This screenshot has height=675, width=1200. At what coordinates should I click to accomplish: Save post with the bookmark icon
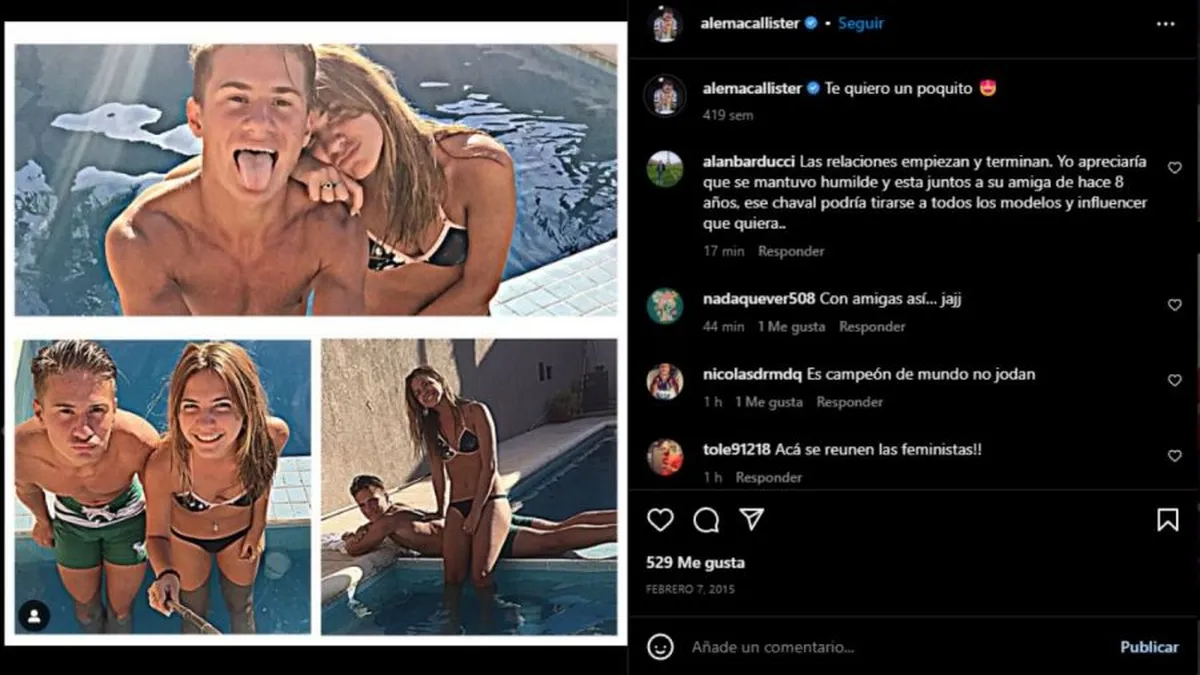1167,520
